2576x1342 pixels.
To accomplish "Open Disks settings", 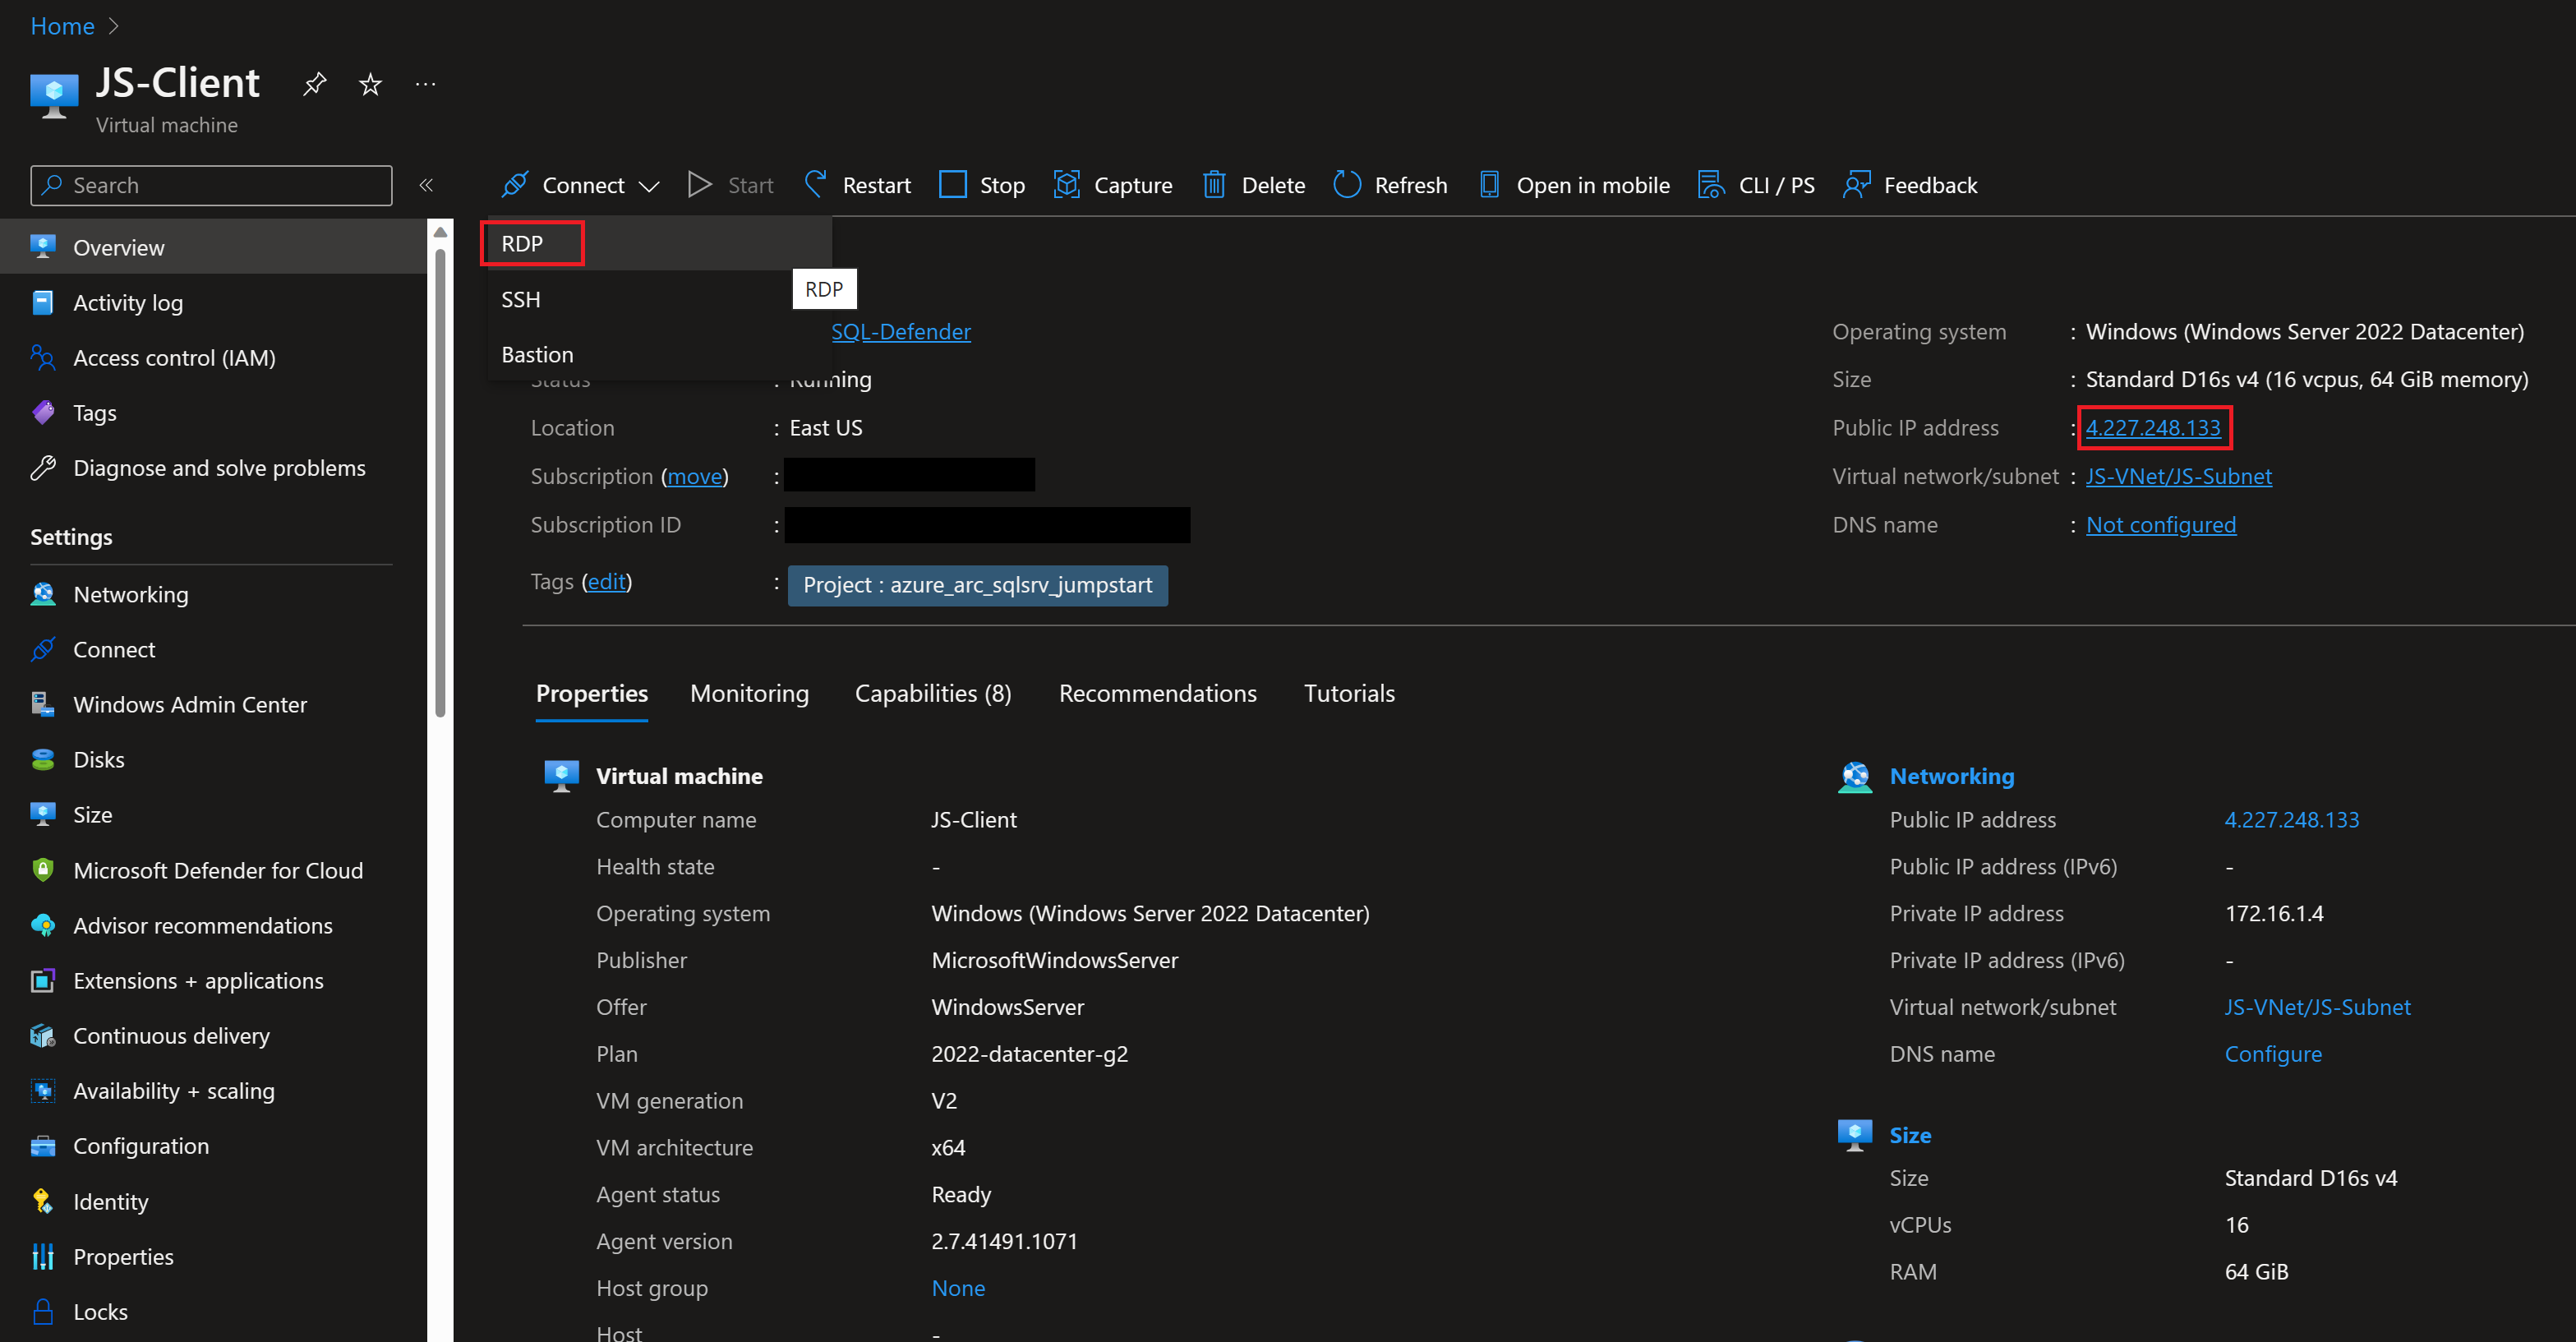I will point(213,759).
